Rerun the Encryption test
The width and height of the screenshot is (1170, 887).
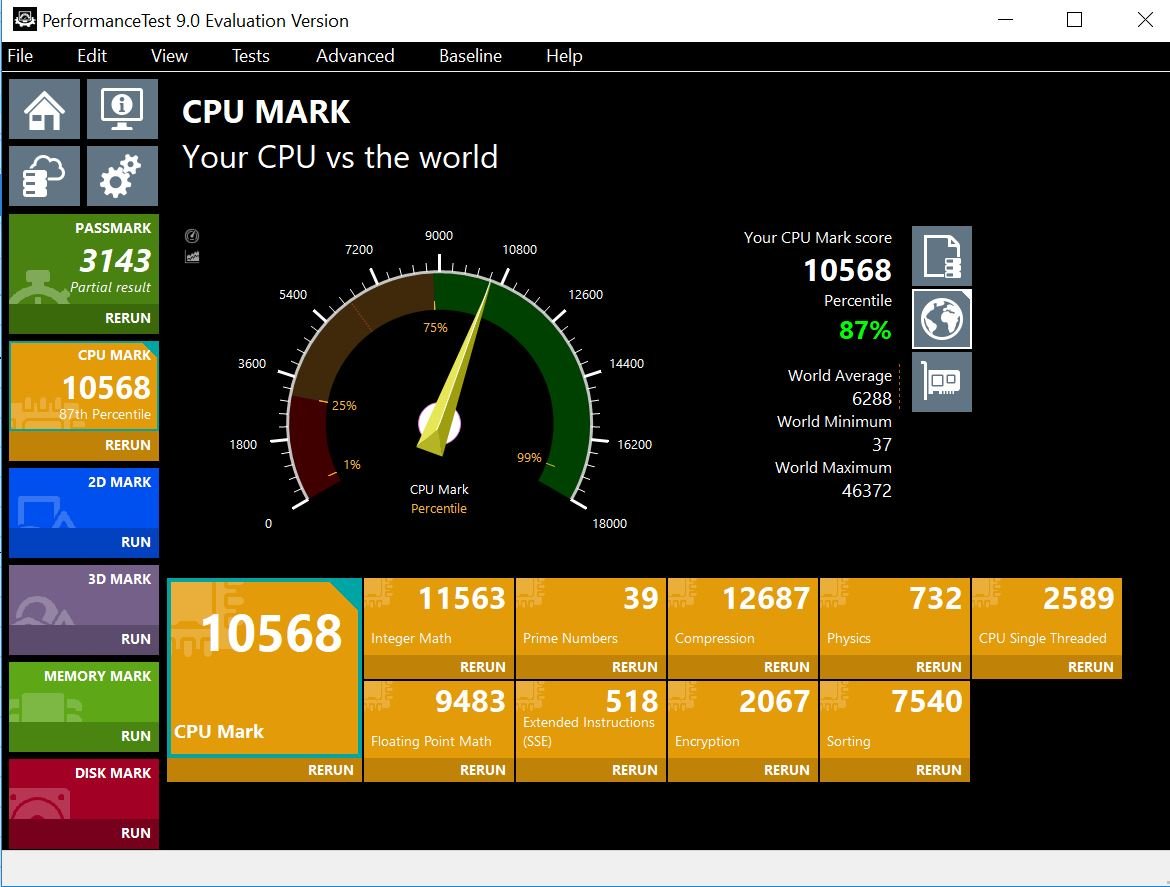point(743,770)
